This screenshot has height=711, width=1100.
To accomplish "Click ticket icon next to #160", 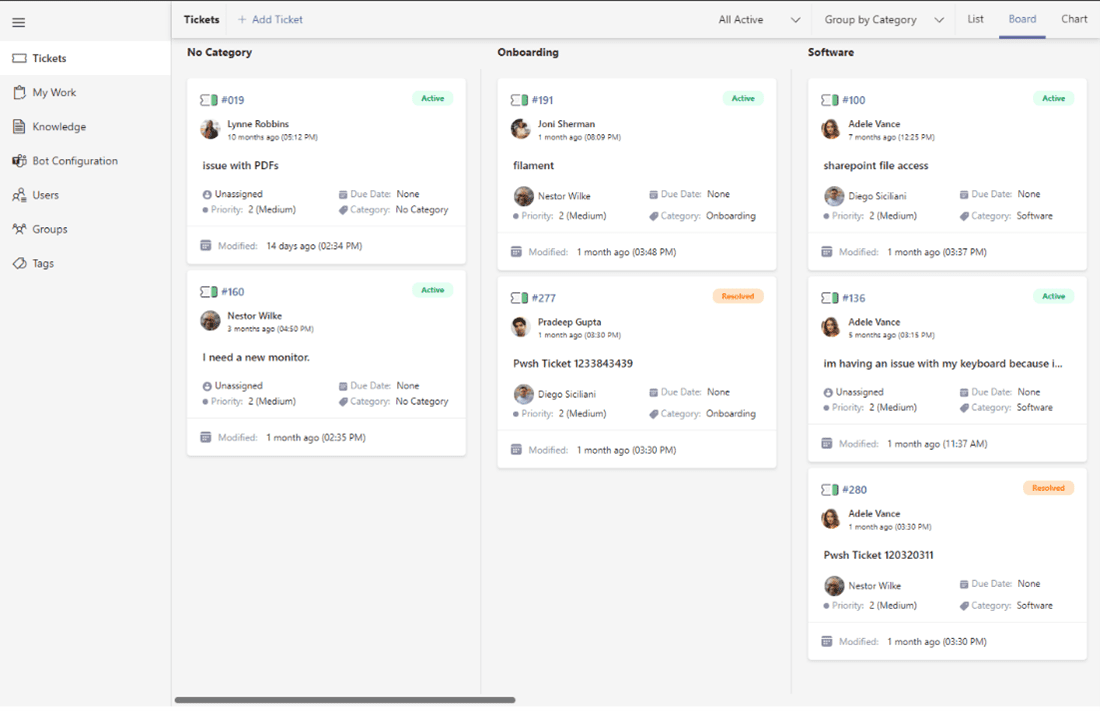I will 208,291.
